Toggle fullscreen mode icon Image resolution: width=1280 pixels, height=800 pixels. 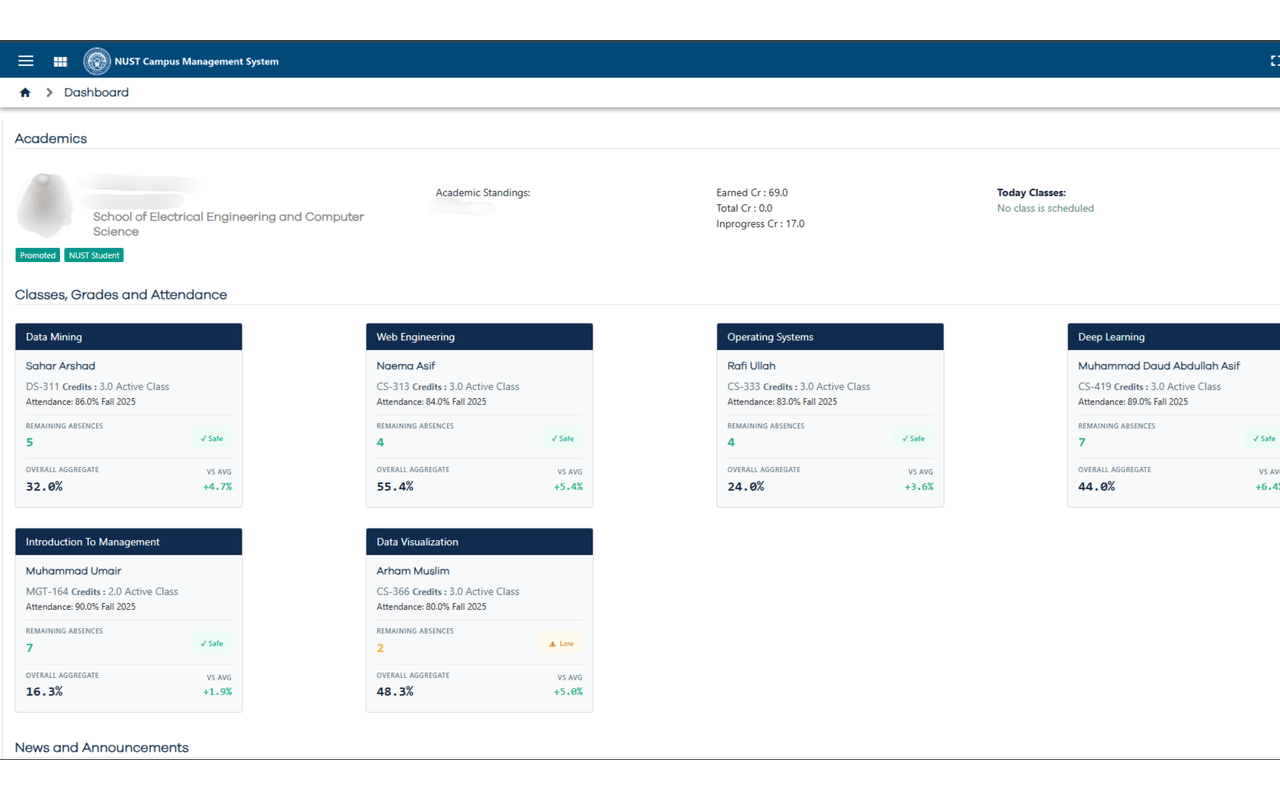pos(1274,61)
